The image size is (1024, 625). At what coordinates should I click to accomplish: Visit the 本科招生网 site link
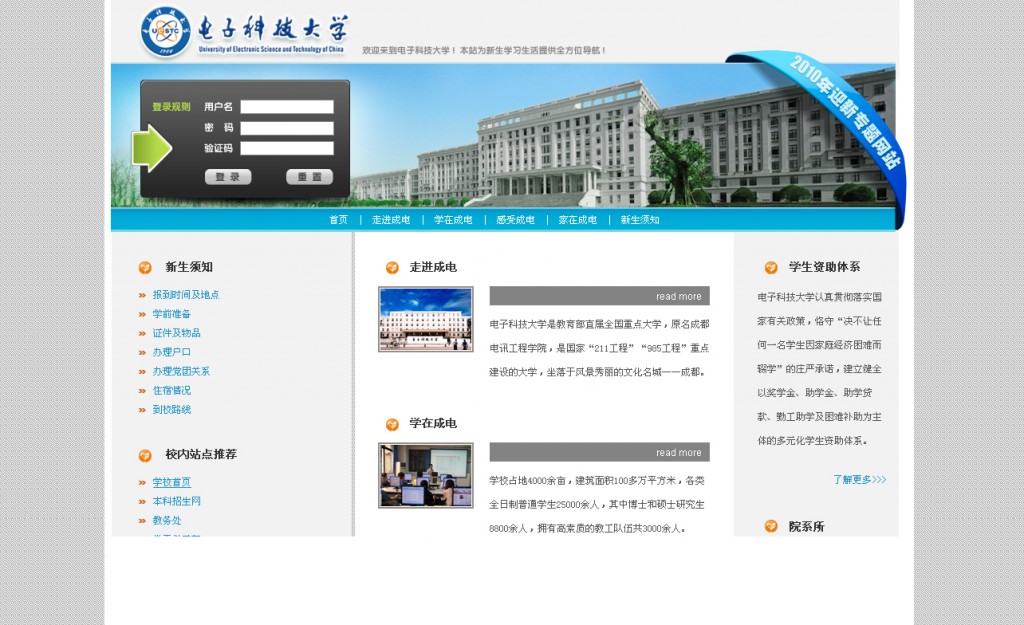pyautogui.click(x=176, y=502)
